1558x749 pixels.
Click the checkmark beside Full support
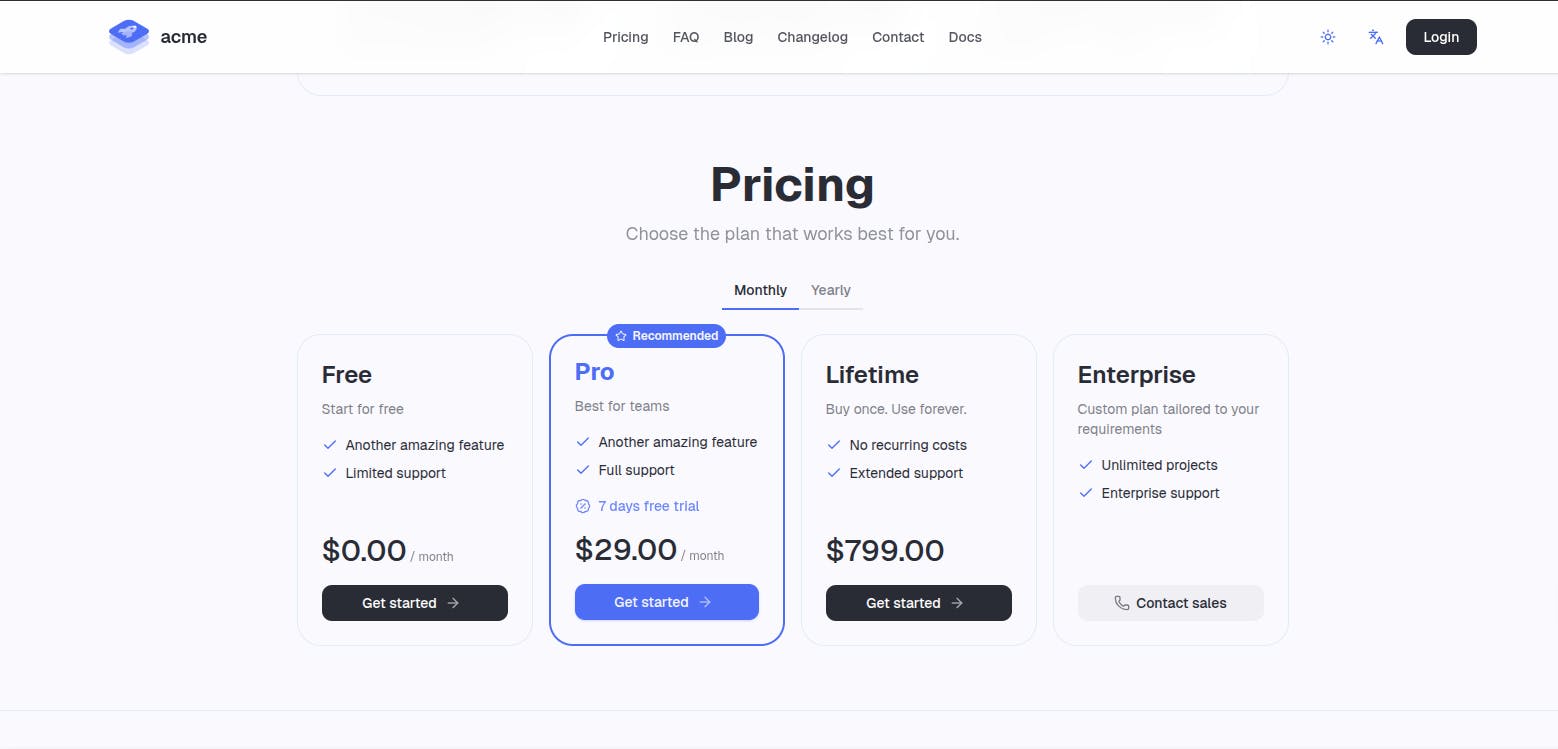[x=583, y=470]
